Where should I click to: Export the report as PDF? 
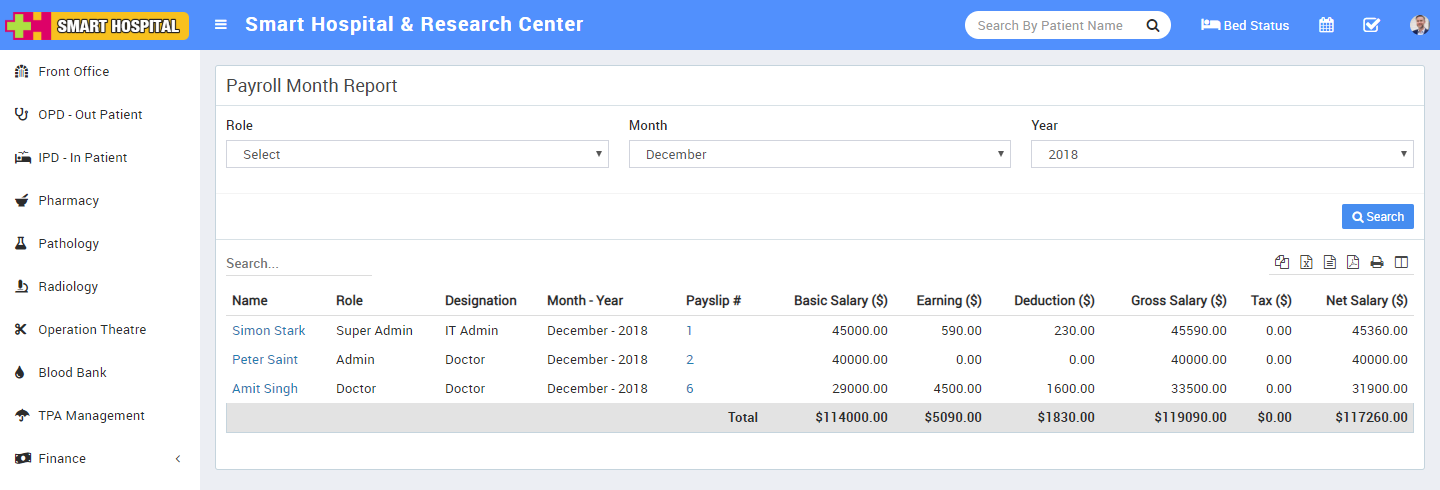click(1353, 263)
